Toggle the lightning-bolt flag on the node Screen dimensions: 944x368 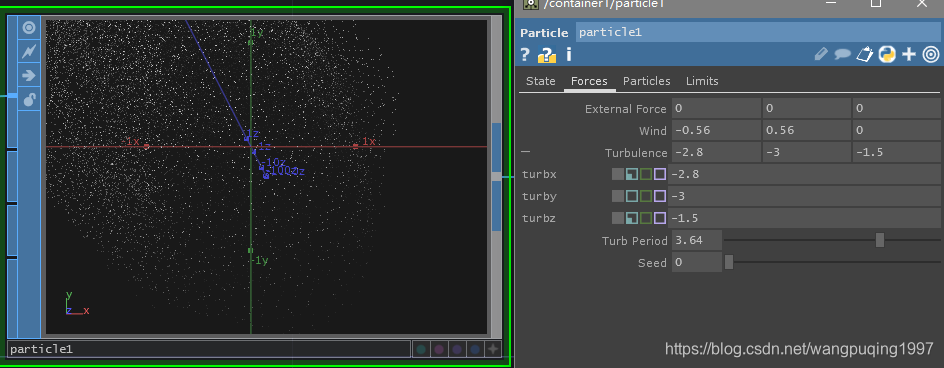click(x=29, y=52)
